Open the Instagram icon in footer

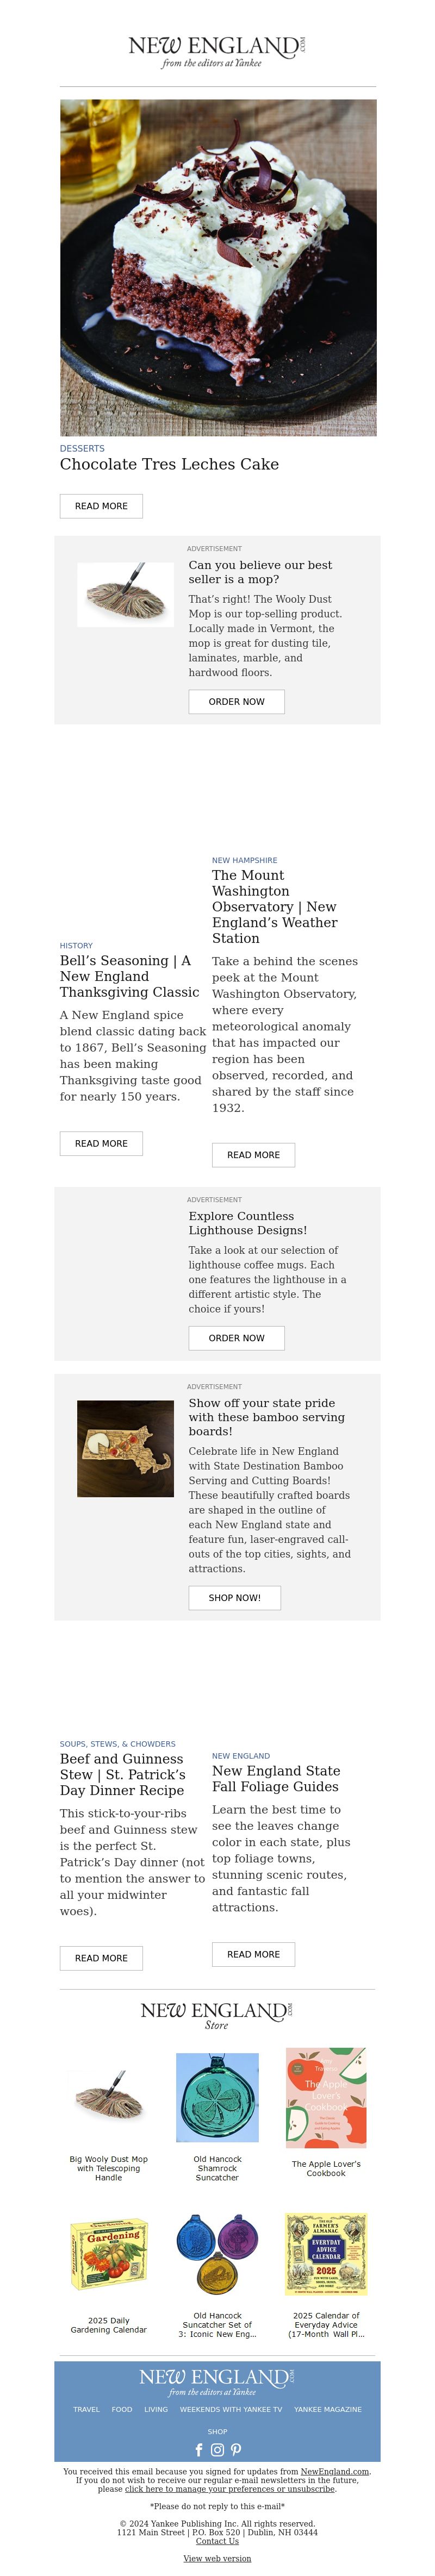click(x=217, y=2449)
